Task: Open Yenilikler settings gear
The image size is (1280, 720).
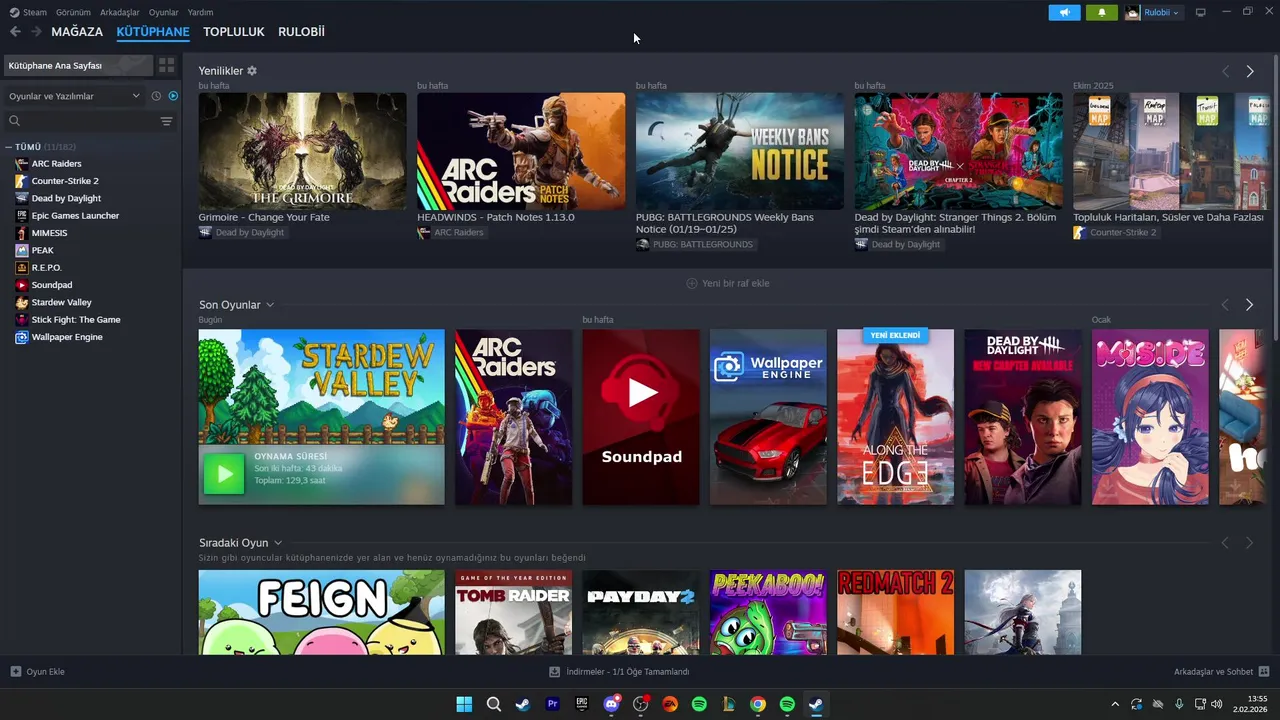Action: pos(252,71)
